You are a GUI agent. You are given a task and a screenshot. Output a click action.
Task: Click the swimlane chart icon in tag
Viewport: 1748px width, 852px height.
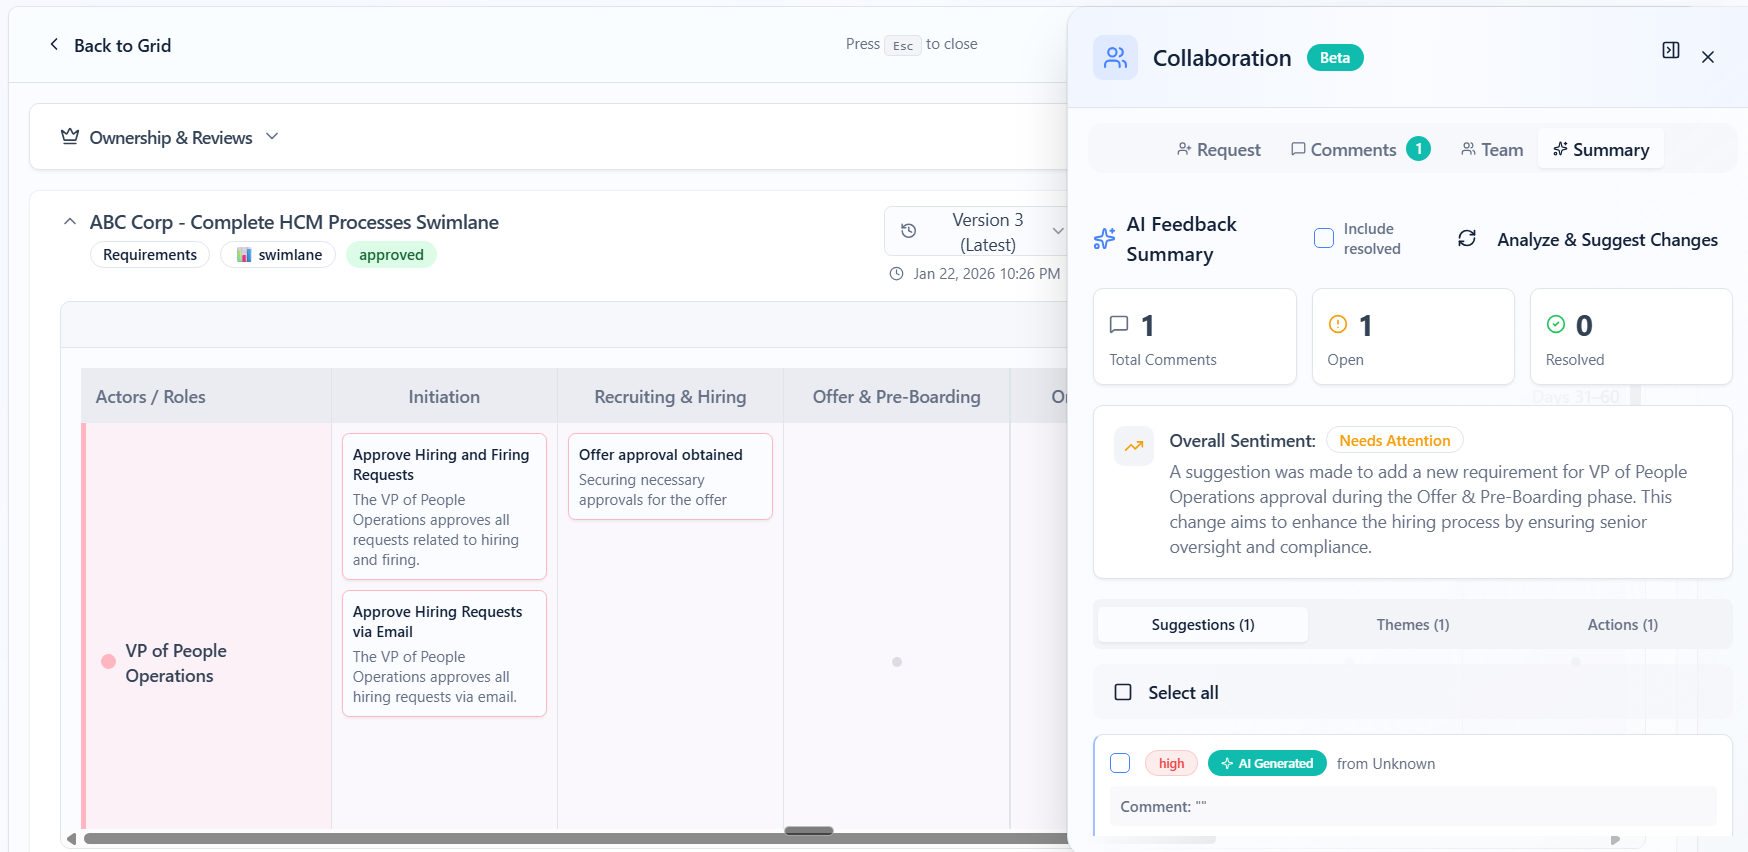point(244,255)
